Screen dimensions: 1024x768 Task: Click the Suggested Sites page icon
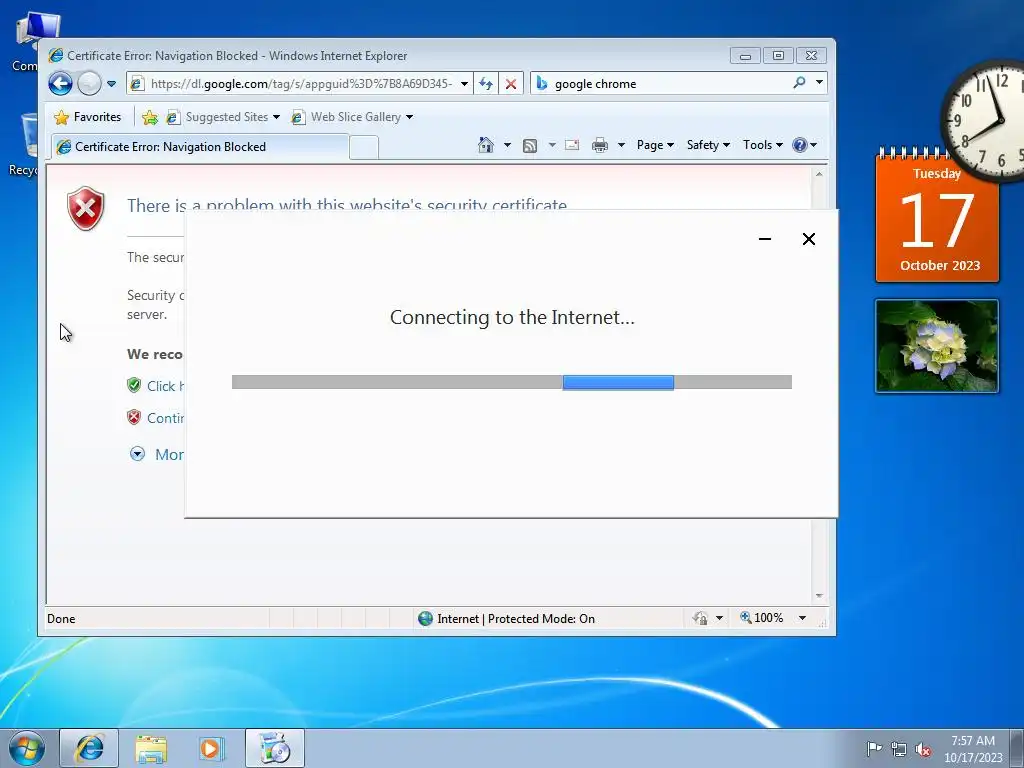pyautogui.click(x=173, y=118)
